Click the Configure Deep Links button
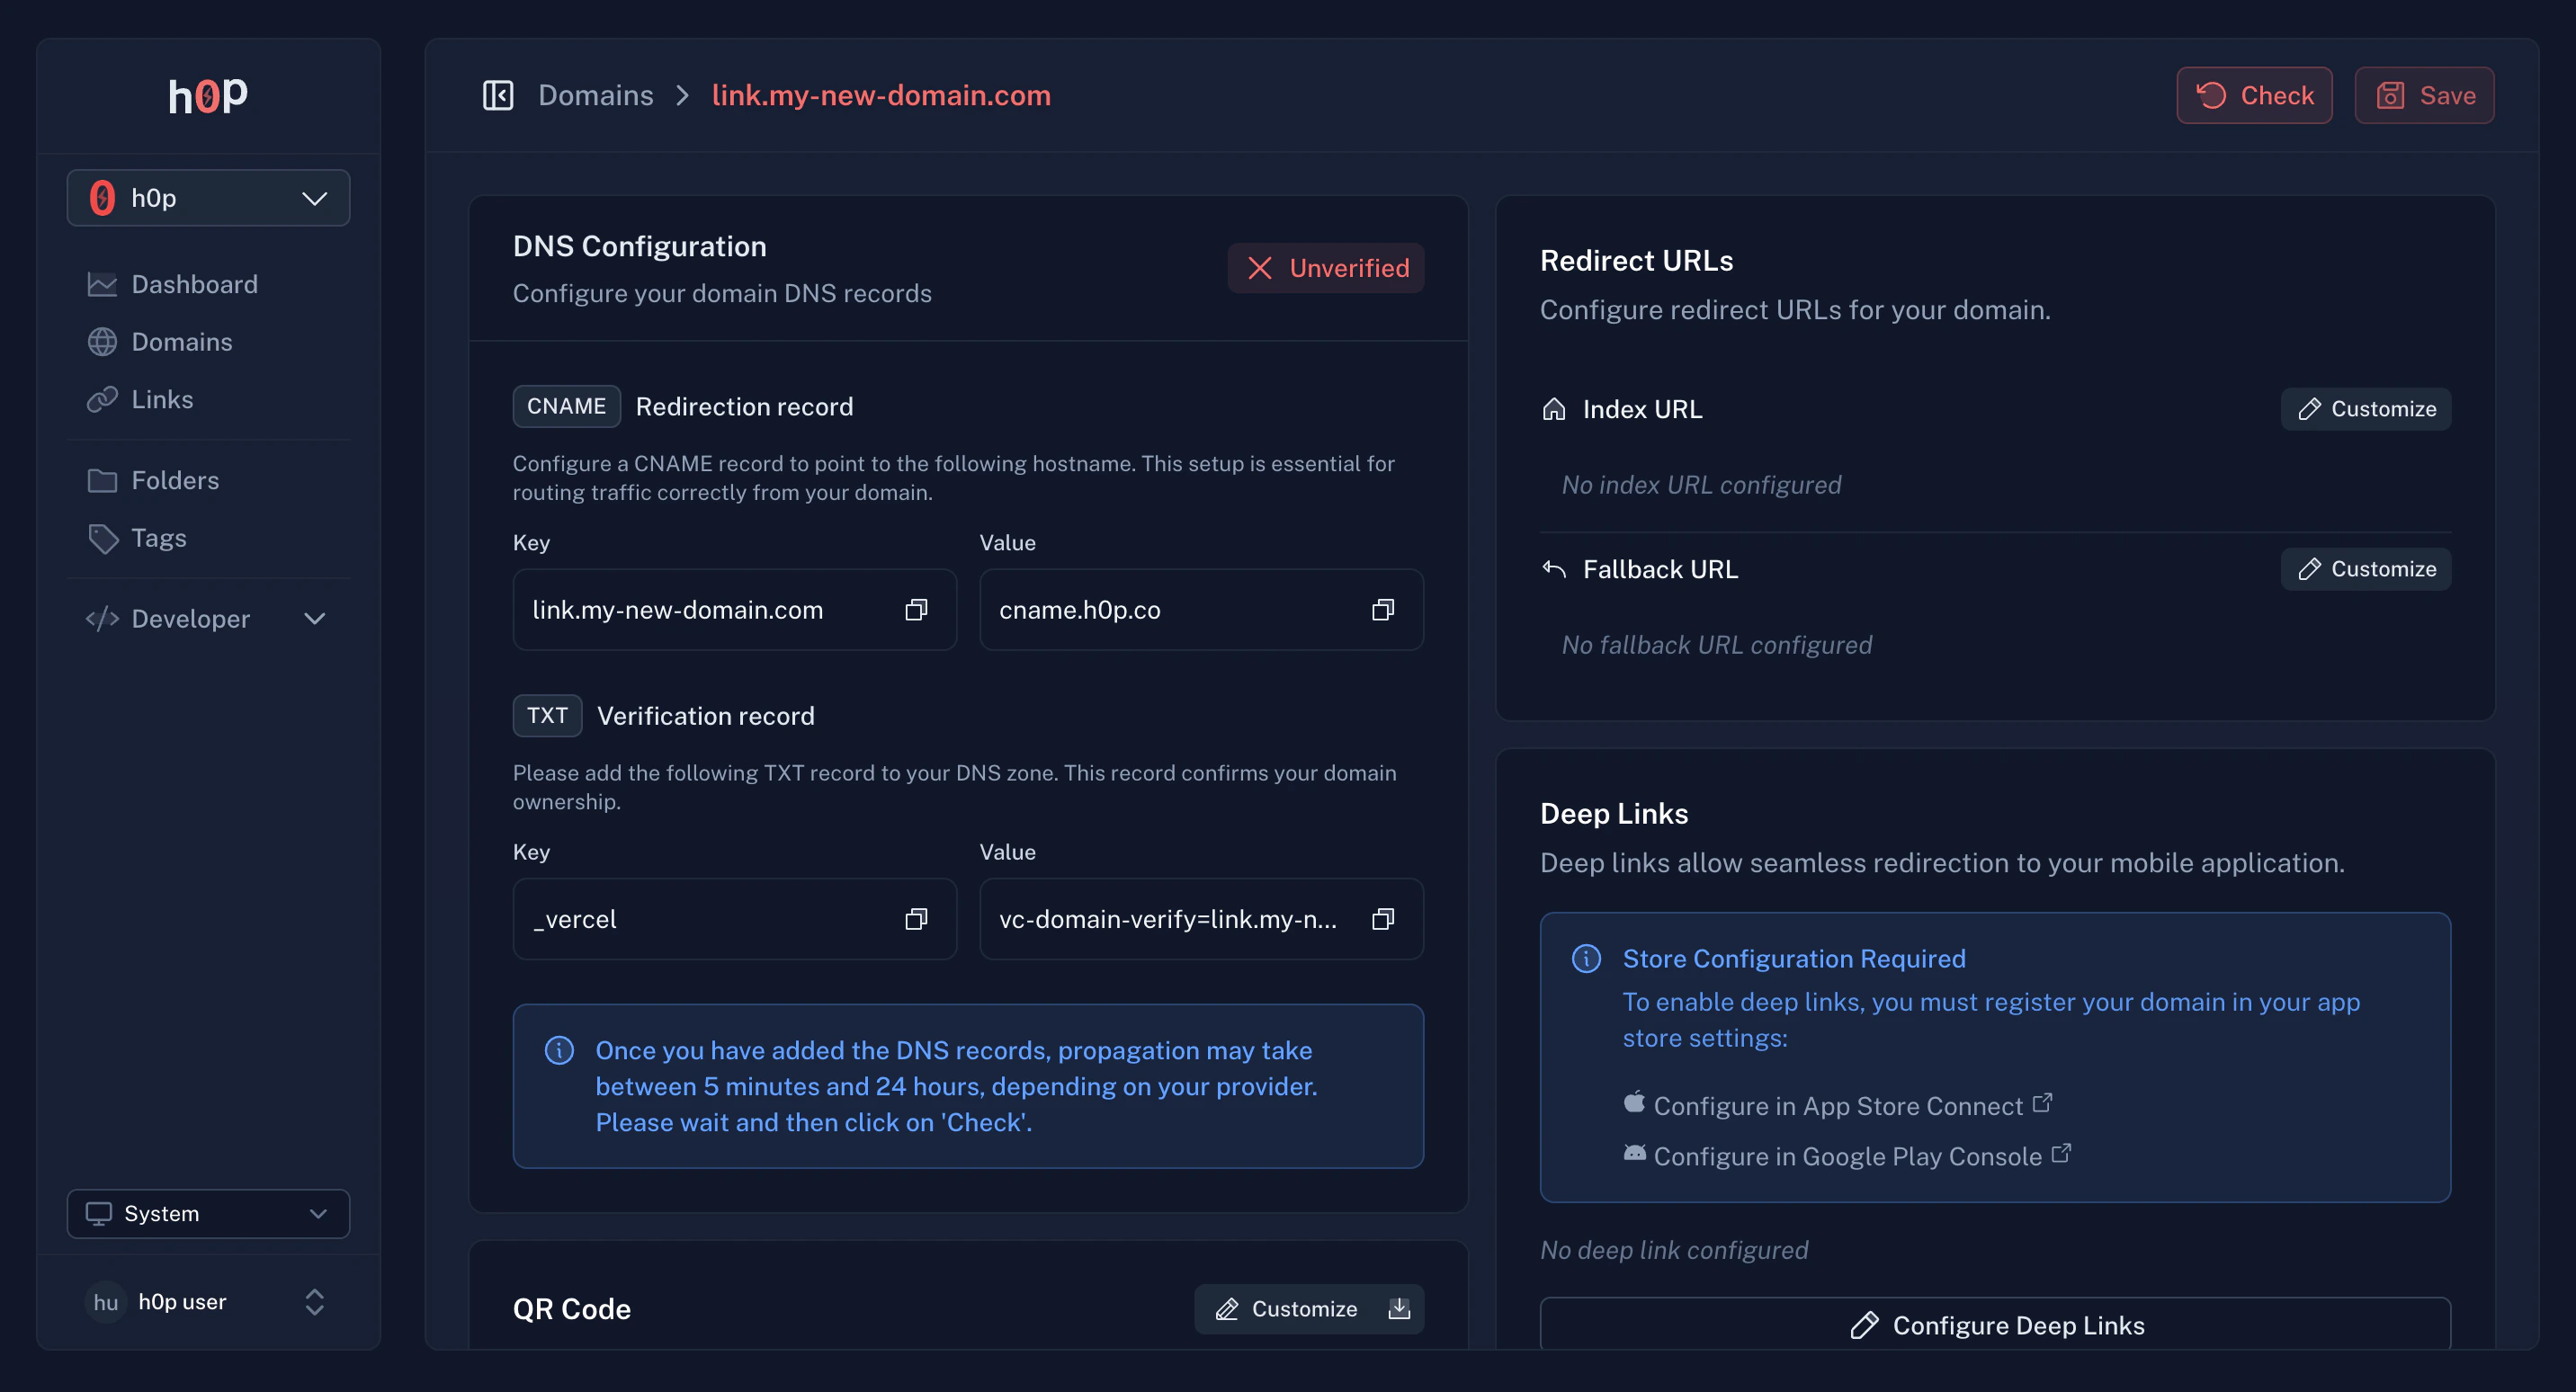Image resolution: width=2576 pixels, height=1392 pixels. pos(1995,1324)
